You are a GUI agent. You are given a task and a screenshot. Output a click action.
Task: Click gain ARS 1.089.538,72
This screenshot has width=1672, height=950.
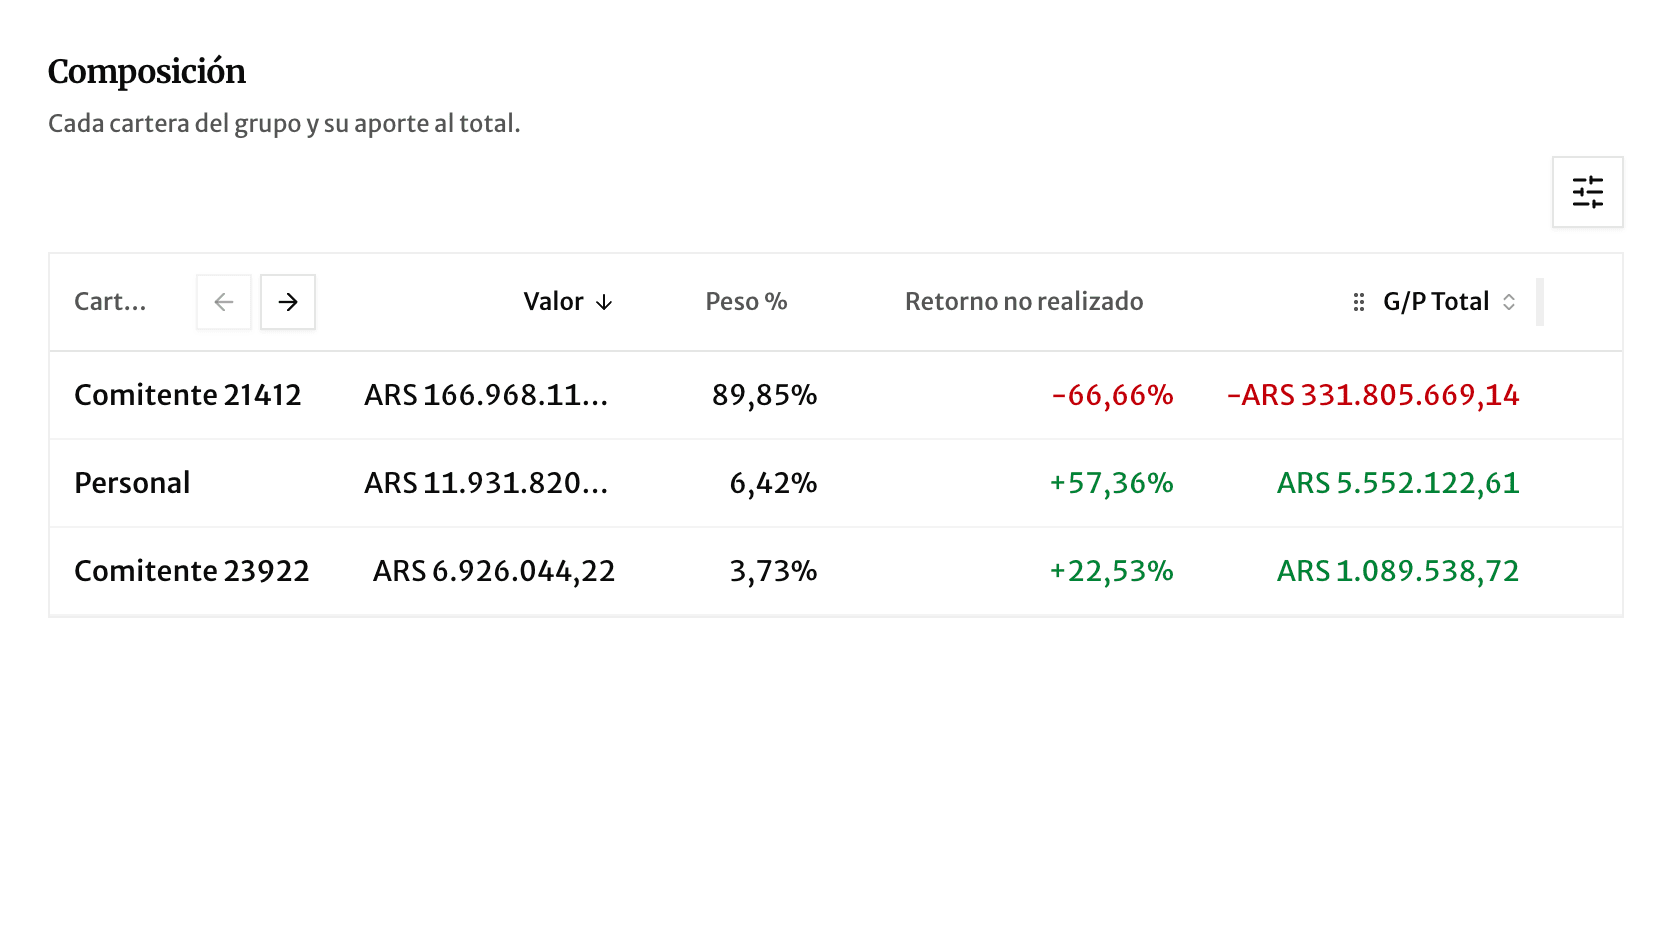(1398, 571)
